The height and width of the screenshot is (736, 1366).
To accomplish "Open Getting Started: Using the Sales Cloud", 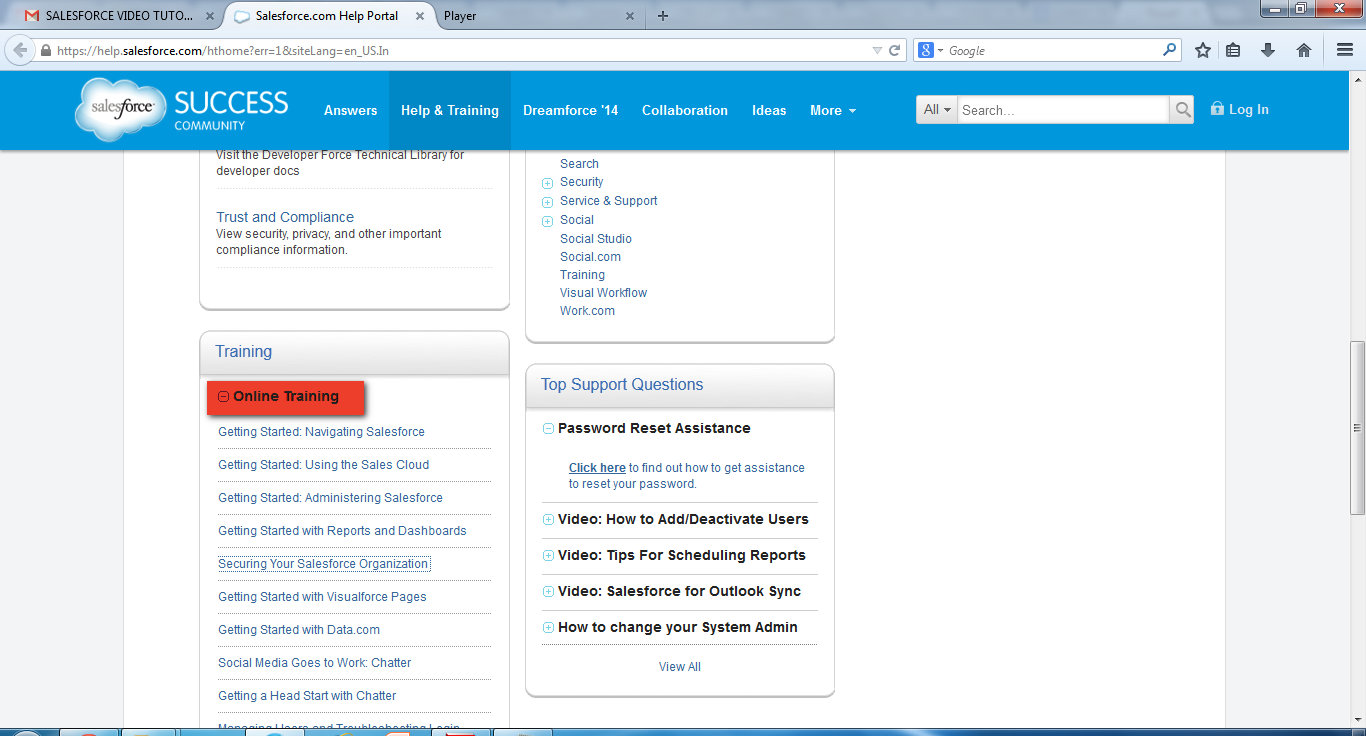I will [323, 465].
